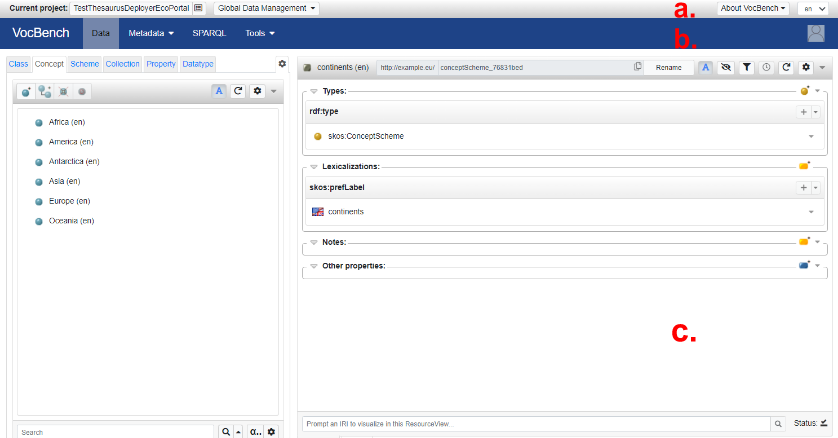Viewport: 838px width, 438px height.
Task: Open Types section dropdown arrow
Action: (818, 91)
